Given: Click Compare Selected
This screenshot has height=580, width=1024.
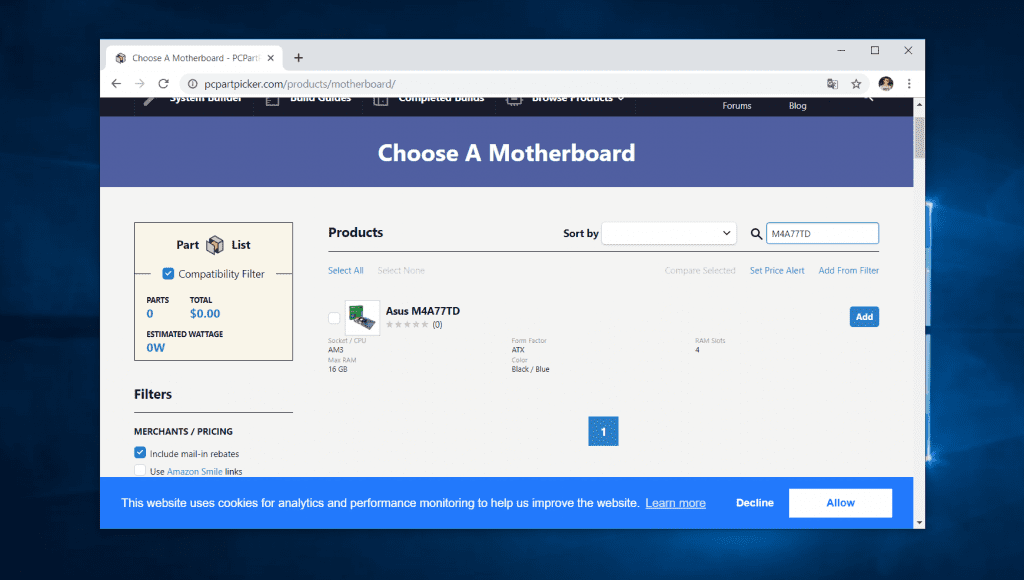Looking at the screenshot, I should 699,270.
